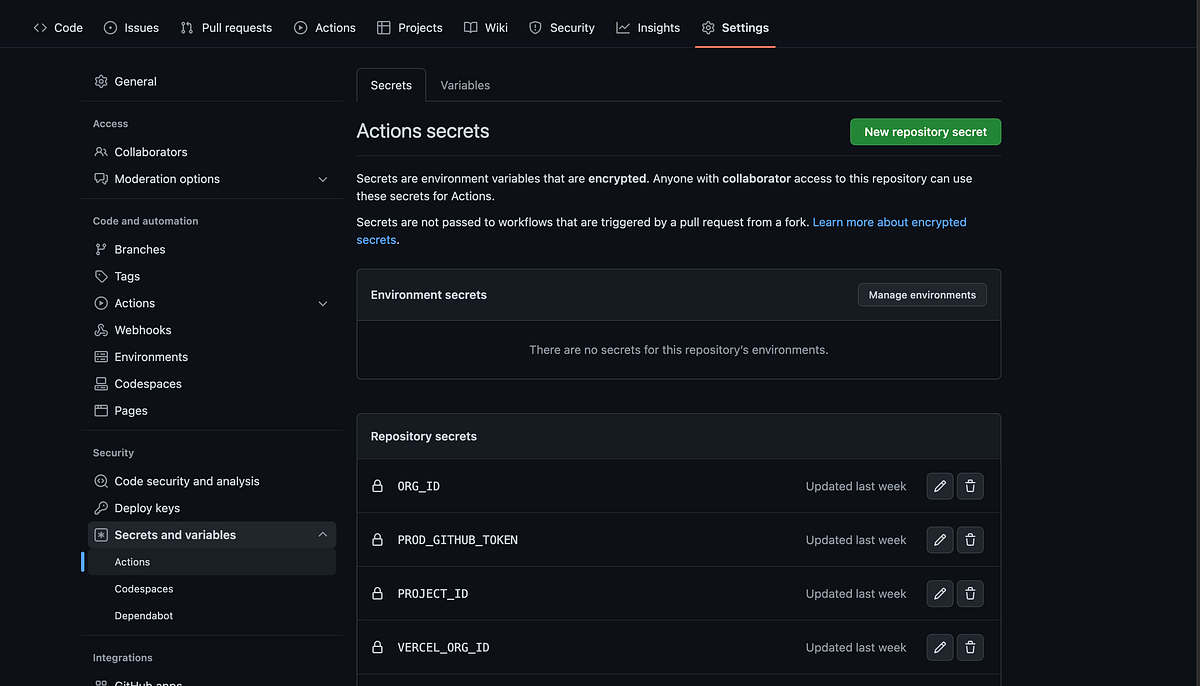Expand the Actions sidebar section
Viewport: 1200px width, 686px height.
[x=322, y=302]
